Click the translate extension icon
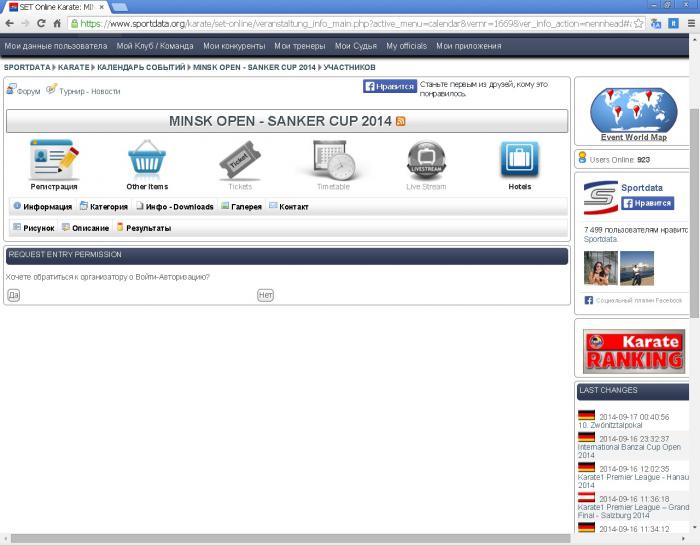Viewport: 700px width, 546px height. pyautogui.click(x=656, y=24)
